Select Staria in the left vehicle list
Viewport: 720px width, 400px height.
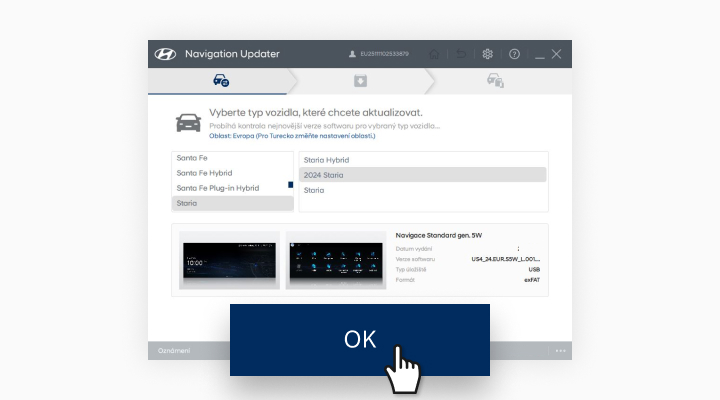click(x=232, y=203)
